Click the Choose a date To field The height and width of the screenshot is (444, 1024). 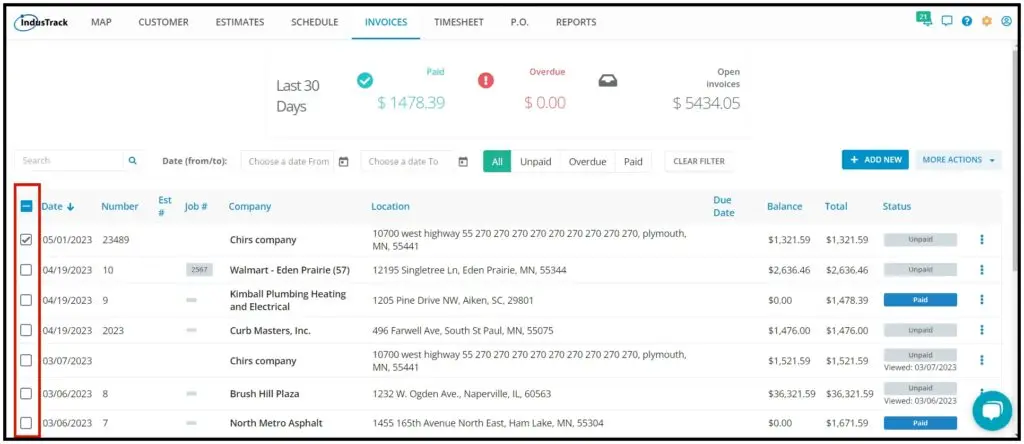(x=407, y=161)
